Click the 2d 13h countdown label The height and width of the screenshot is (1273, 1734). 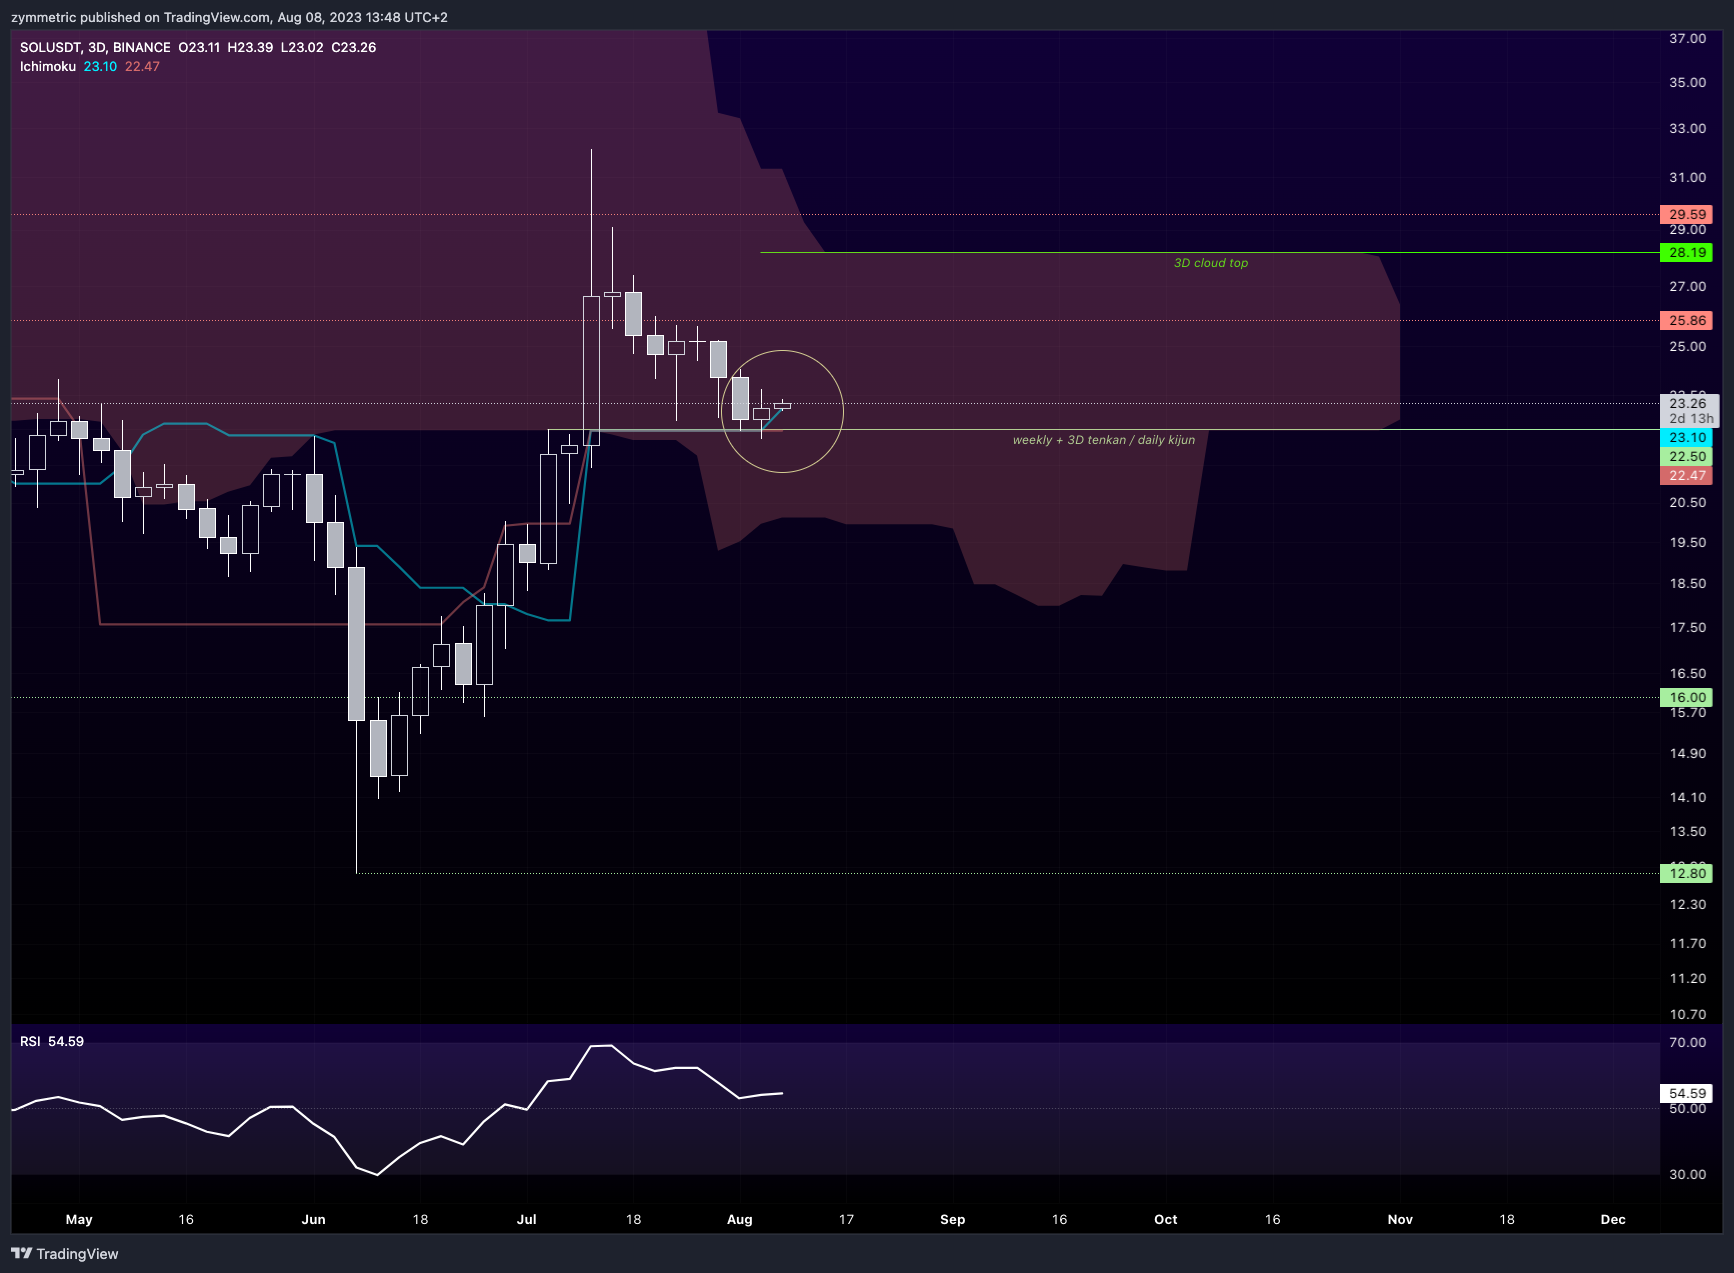(x=1691, y=418)
